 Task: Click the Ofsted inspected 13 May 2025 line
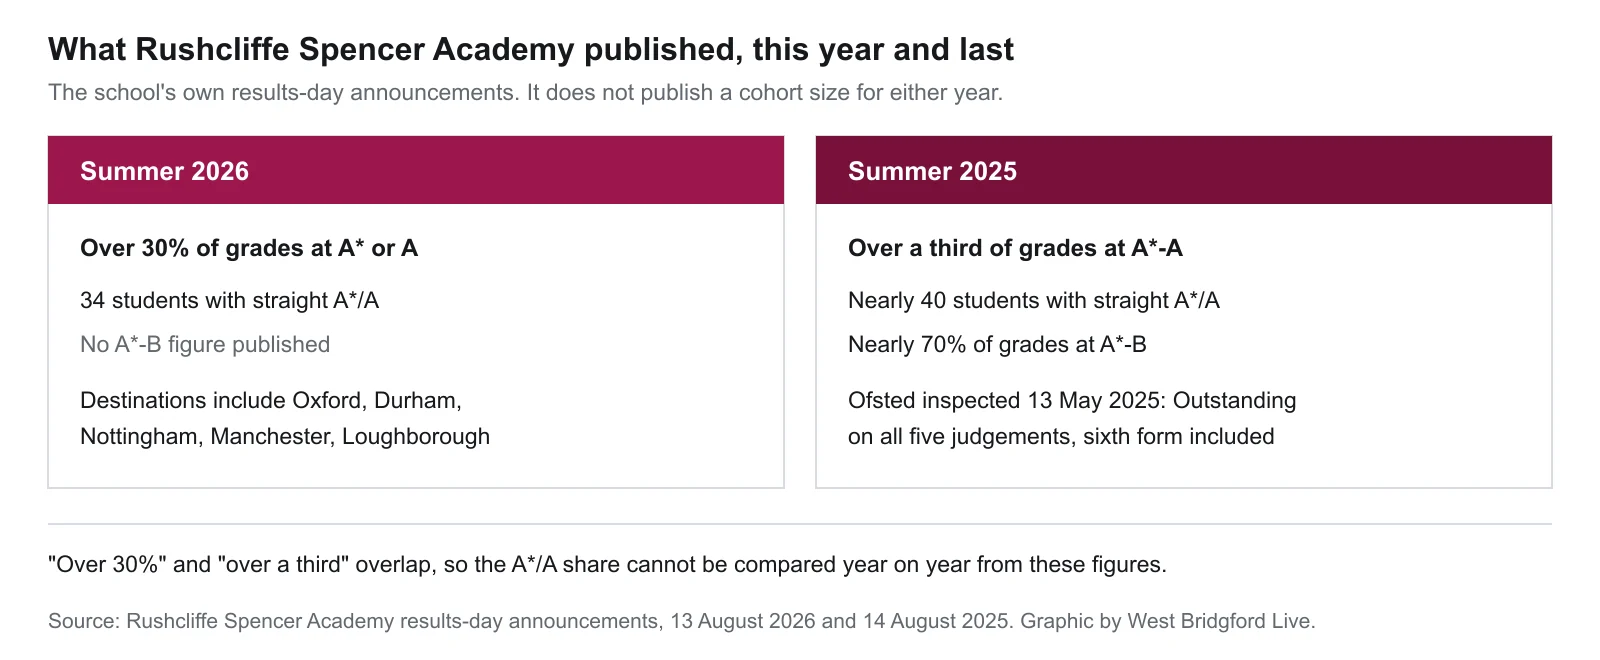(x=1072, y=400)
